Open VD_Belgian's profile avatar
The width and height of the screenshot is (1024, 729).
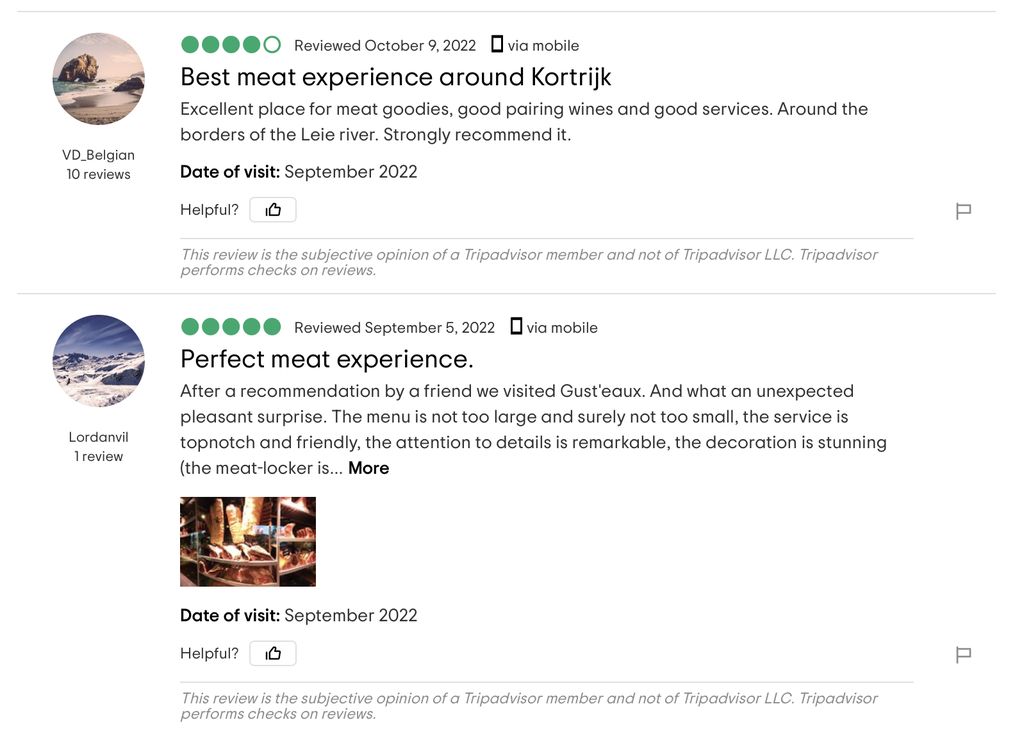(x=99, y=79)
